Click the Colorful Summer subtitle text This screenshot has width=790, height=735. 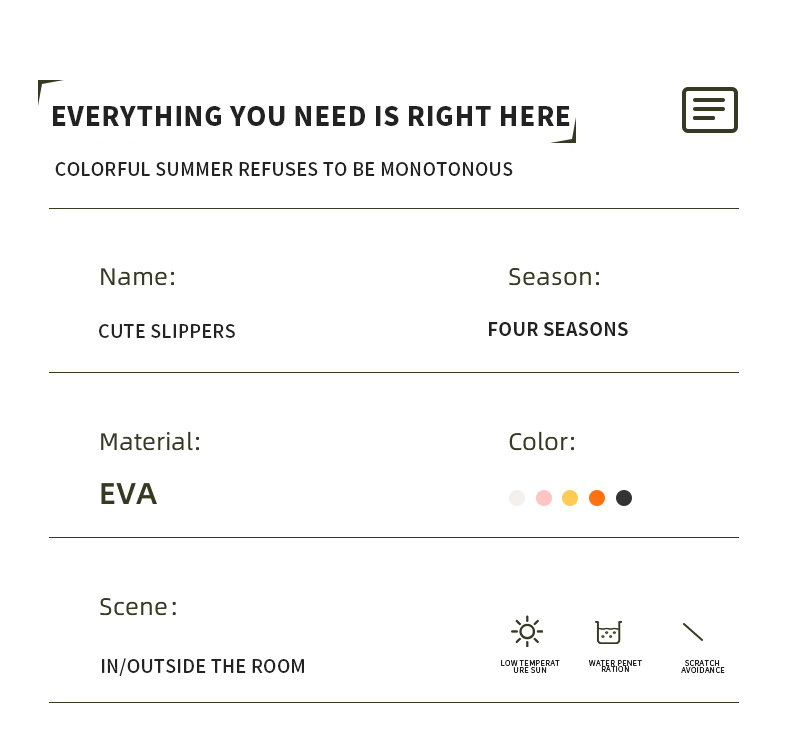(284, 170)
